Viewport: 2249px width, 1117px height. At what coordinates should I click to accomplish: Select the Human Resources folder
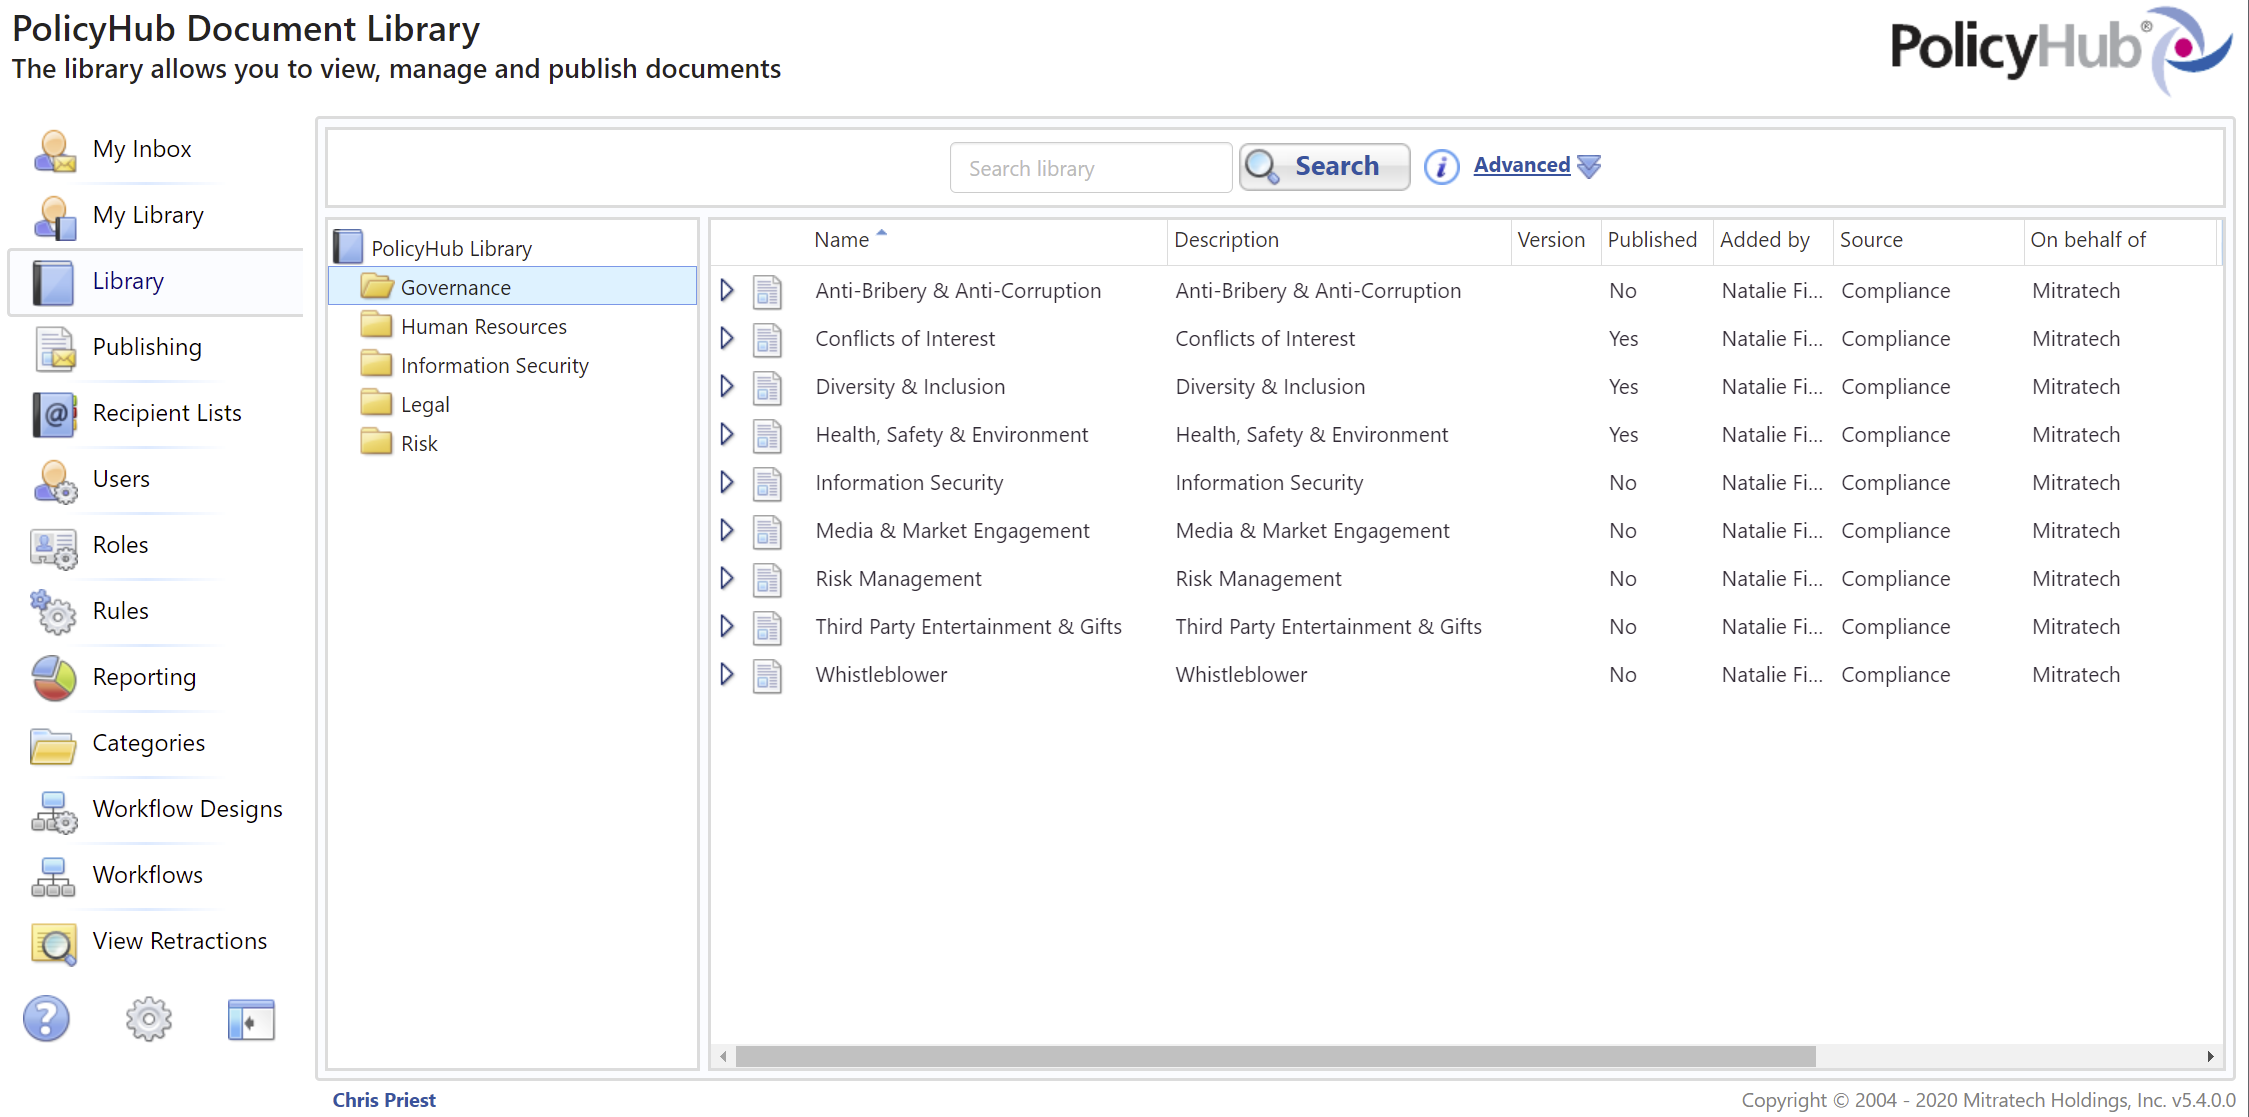[x=483, y=327]
